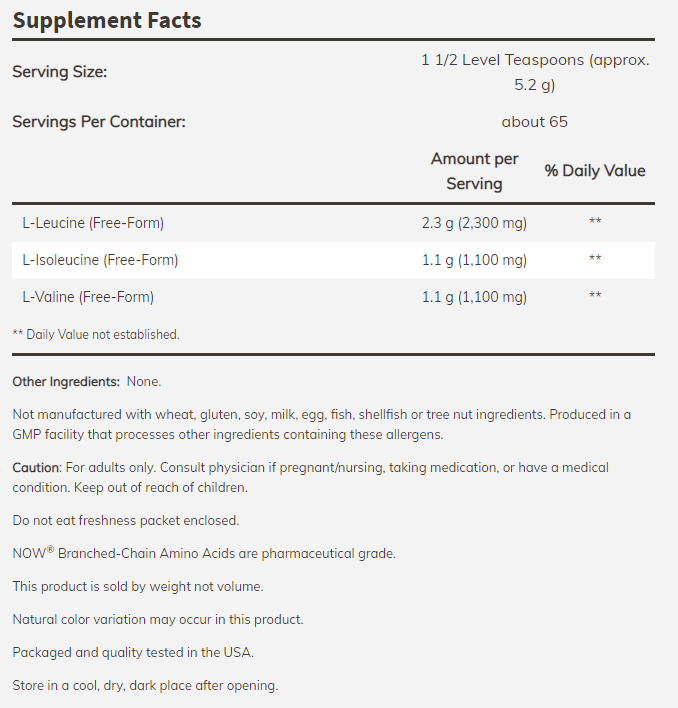Click the about 65 servings value
The height and width of the screenshot is (708, 678).
tap(534, 122)
